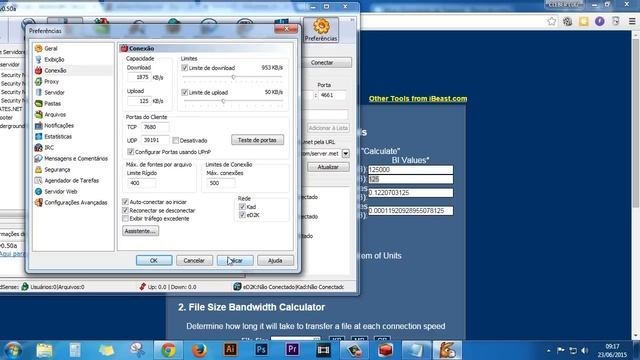Toggle UDP Desativado checkbox
The height and width of the screenshot is (360, 640).
point(176,140)
